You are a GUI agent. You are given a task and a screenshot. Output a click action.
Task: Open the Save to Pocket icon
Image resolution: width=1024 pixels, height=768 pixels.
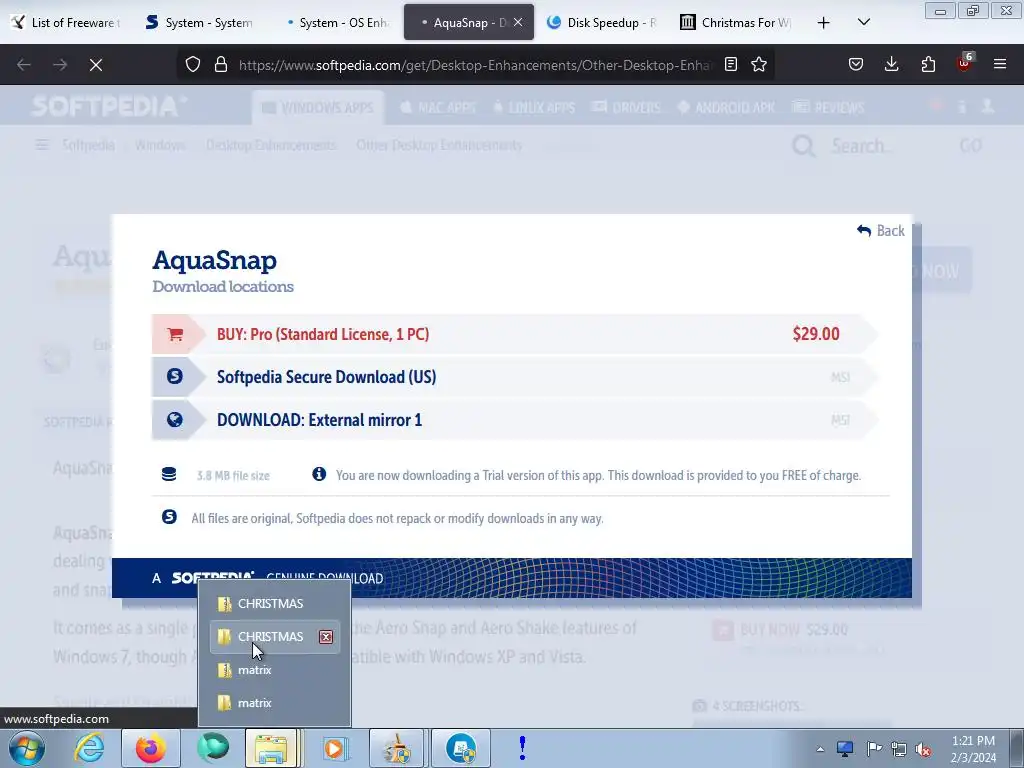point(856,64)
